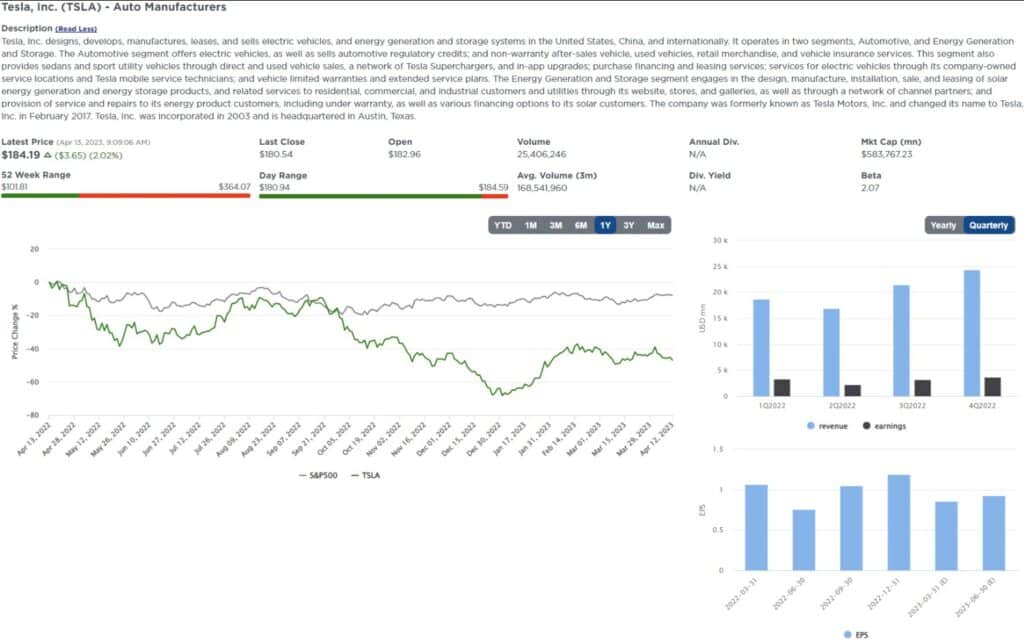Click the Mkt Cap value $583,767.23

(888, 155)
